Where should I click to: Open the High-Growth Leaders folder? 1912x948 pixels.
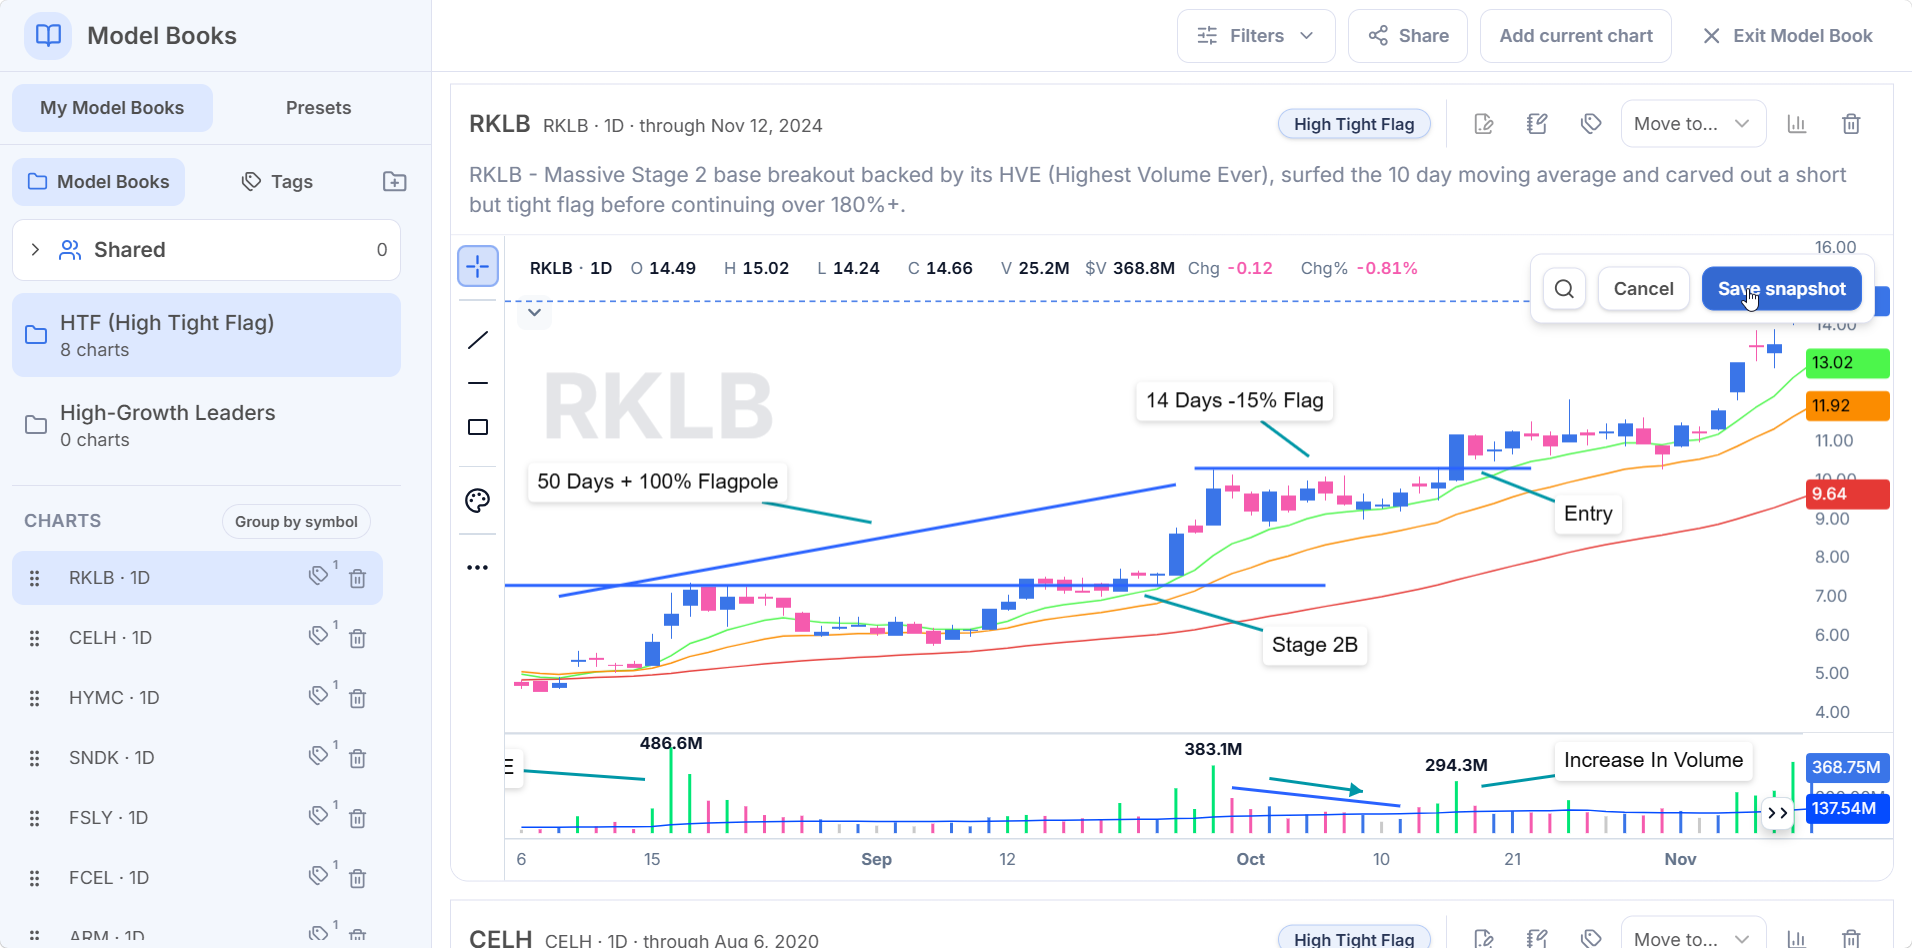tap(206, 425)
